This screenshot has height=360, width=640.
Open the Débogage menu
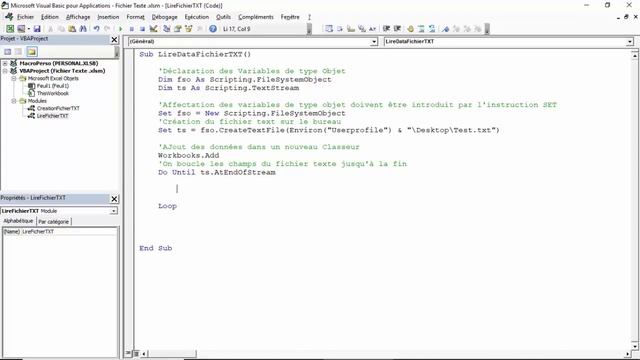click(x=164, y=17)
